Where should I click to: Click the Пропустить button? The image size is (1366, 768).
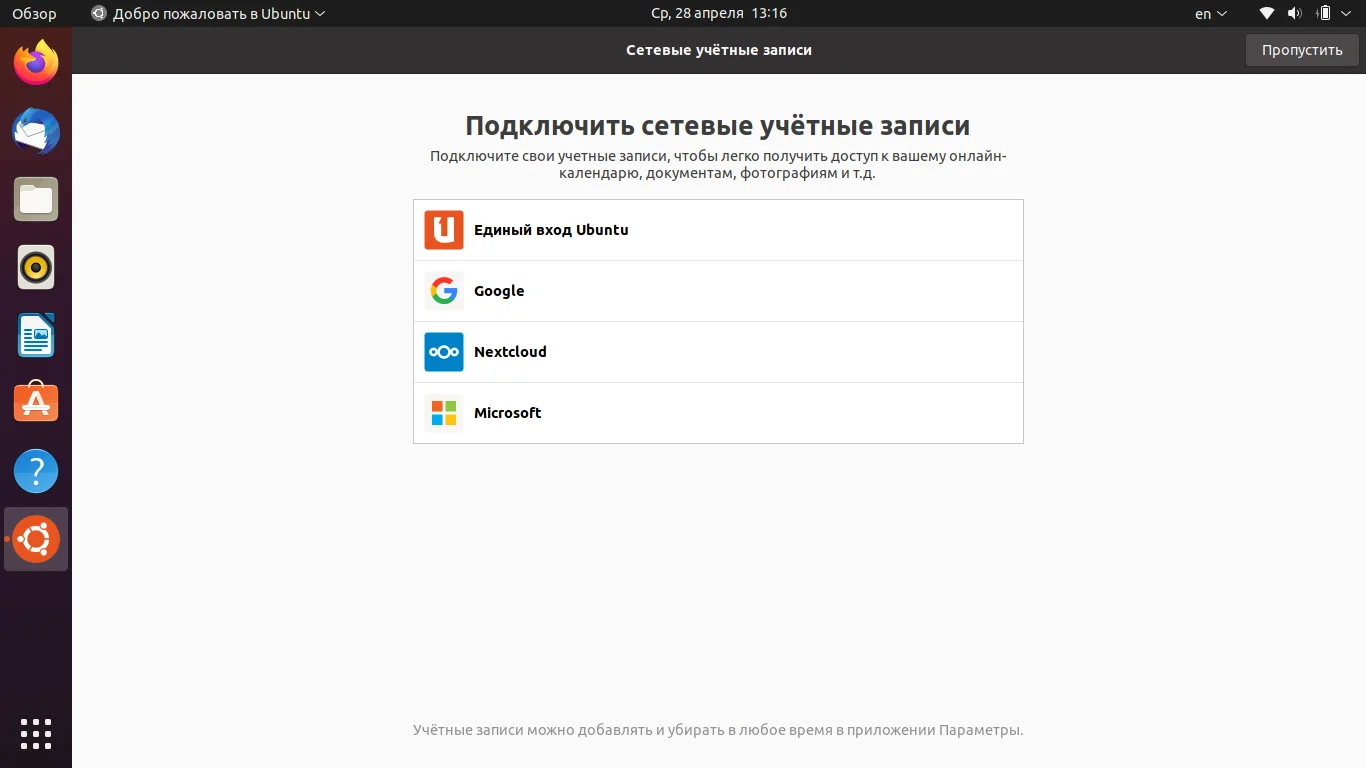click(1301, 49)
